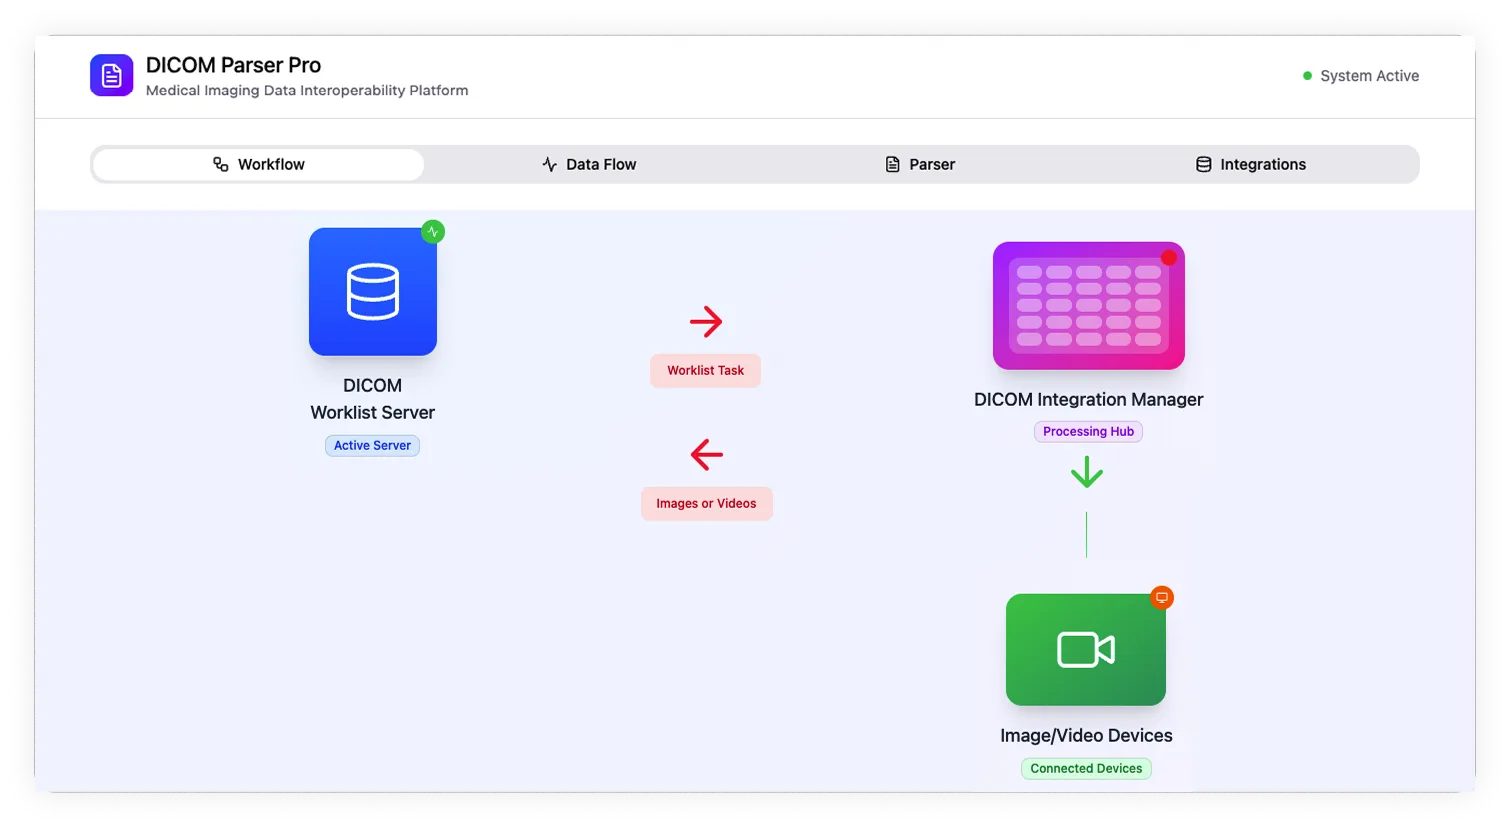Open the purple DICOM Integration Manager tile
Viewport: 1510px width, 827px height.
coord(1088,306)
